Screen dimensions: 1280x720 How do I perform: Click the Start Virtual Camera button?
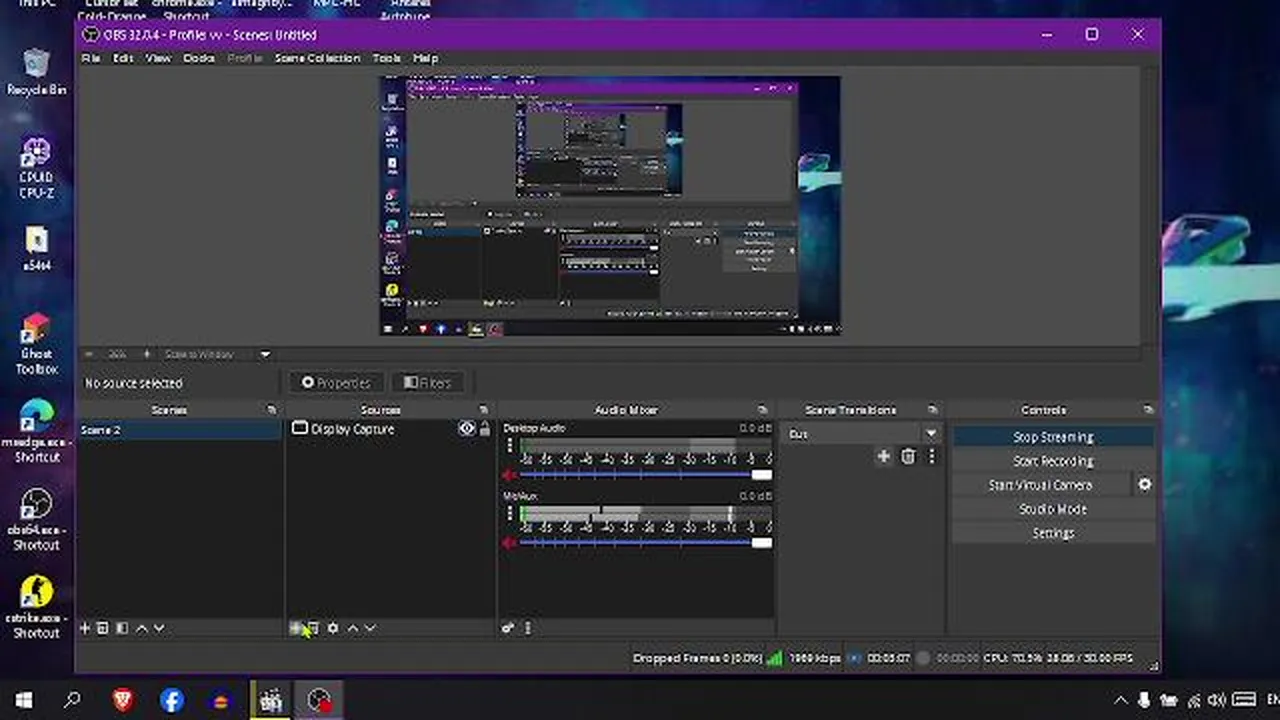pyautogui.click(x=1041, y=485)
